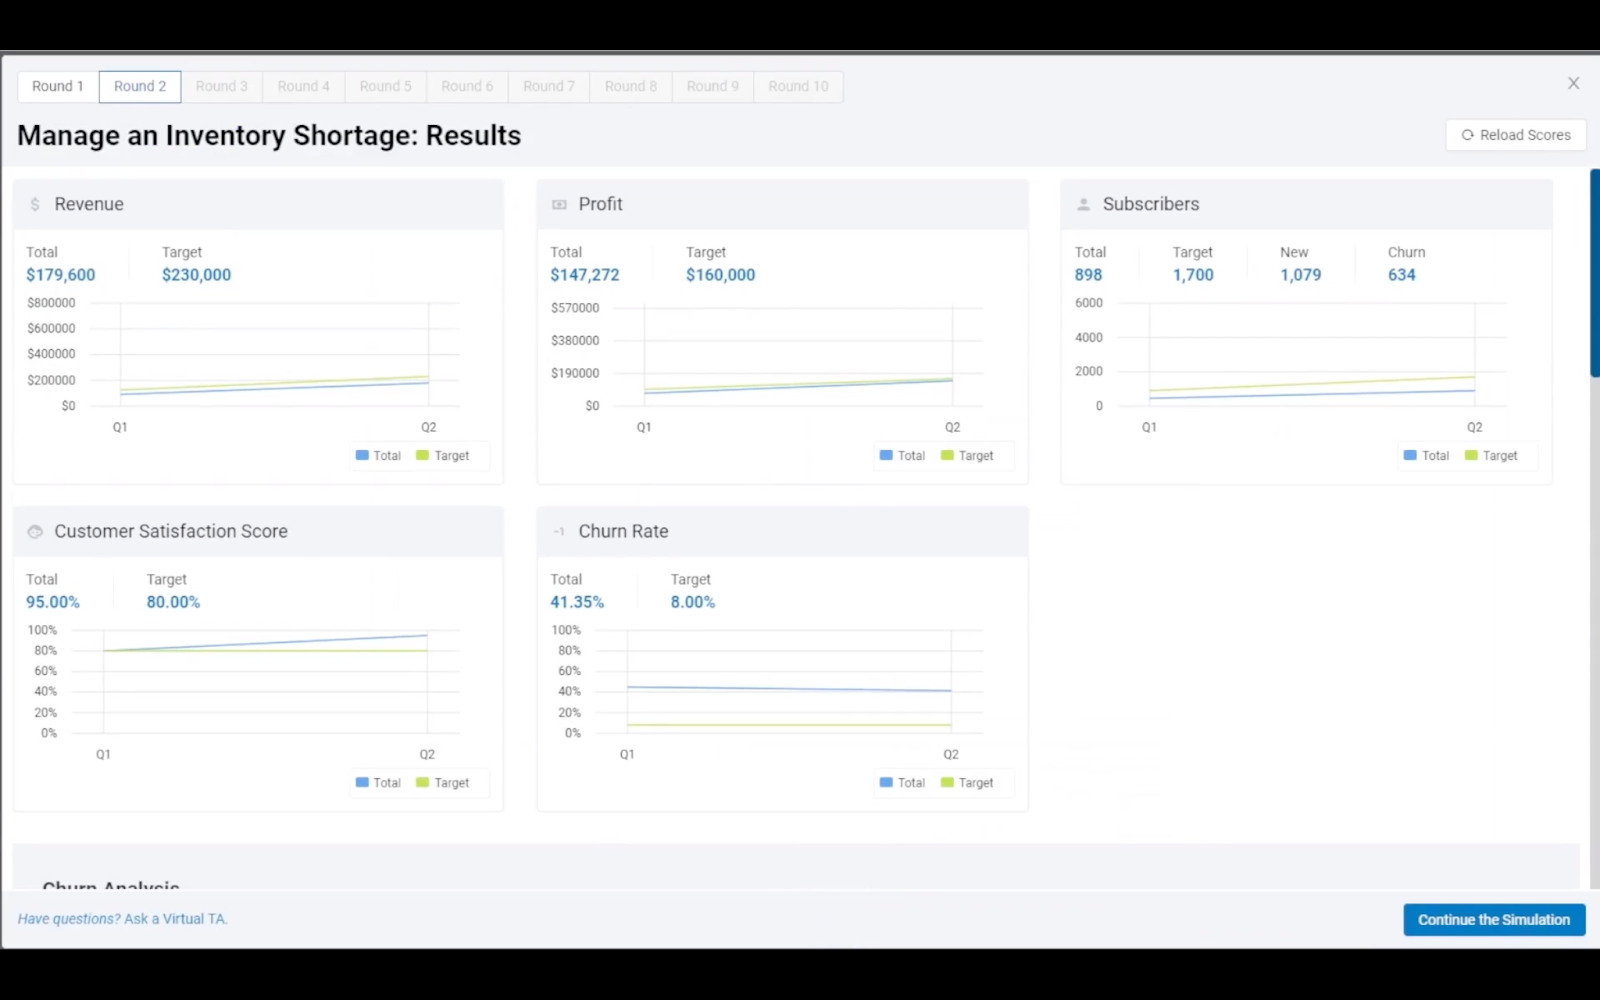Toggle Target series in Churn Rate legend

coord(967,783)
